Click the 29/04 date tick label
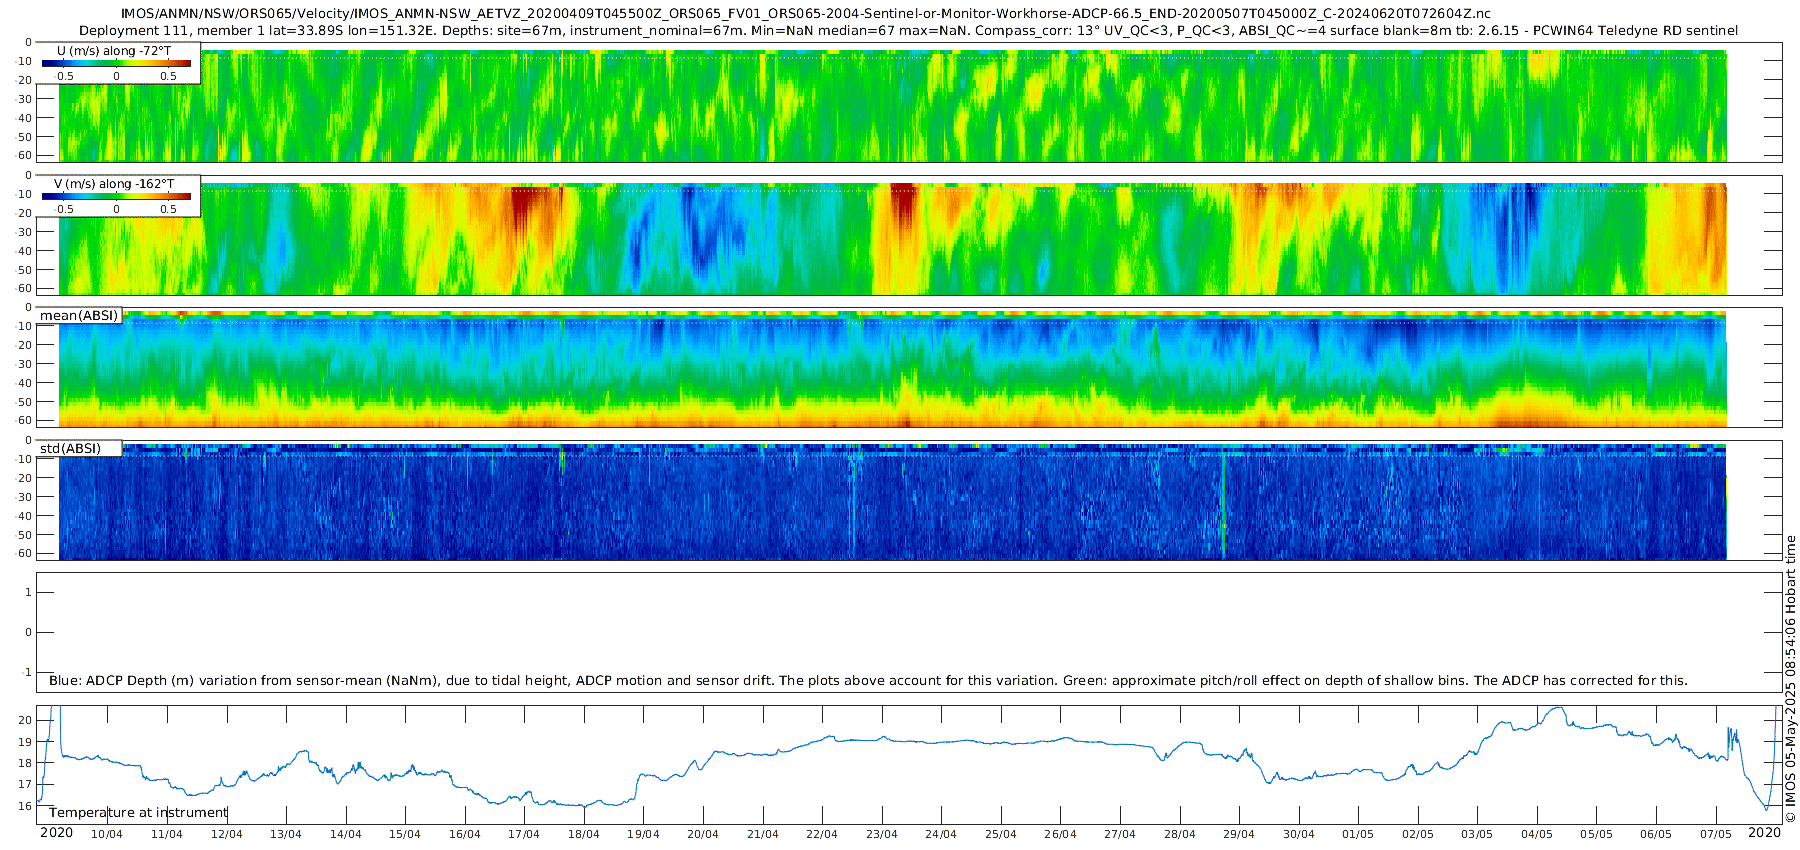This screenshot has height=850, width=1800. [x=1239, y=834]
